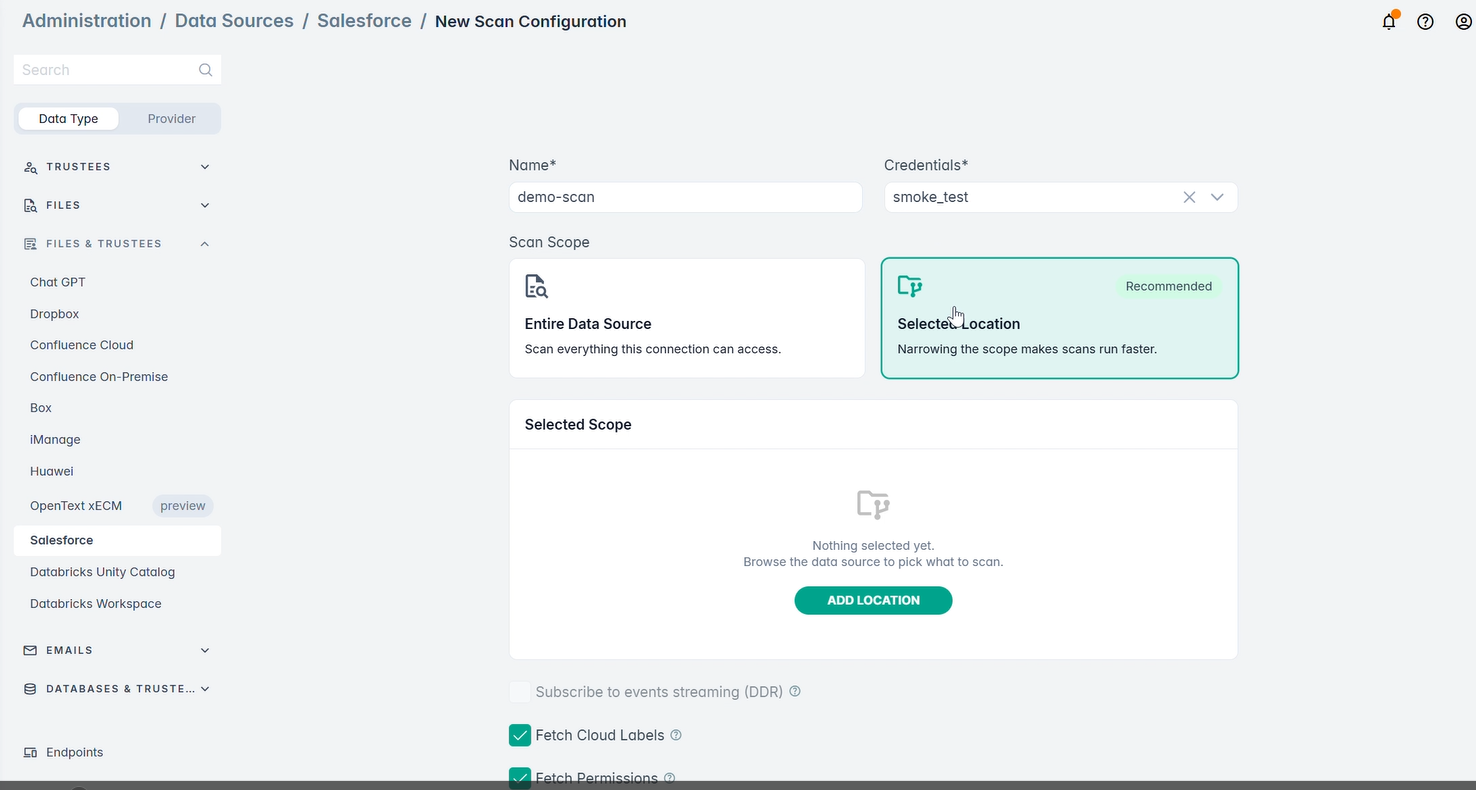Screen dimensions: 1476x790
Task: Open the help question mark icon
Action: pyautogui.click(x=1425, y=22)
